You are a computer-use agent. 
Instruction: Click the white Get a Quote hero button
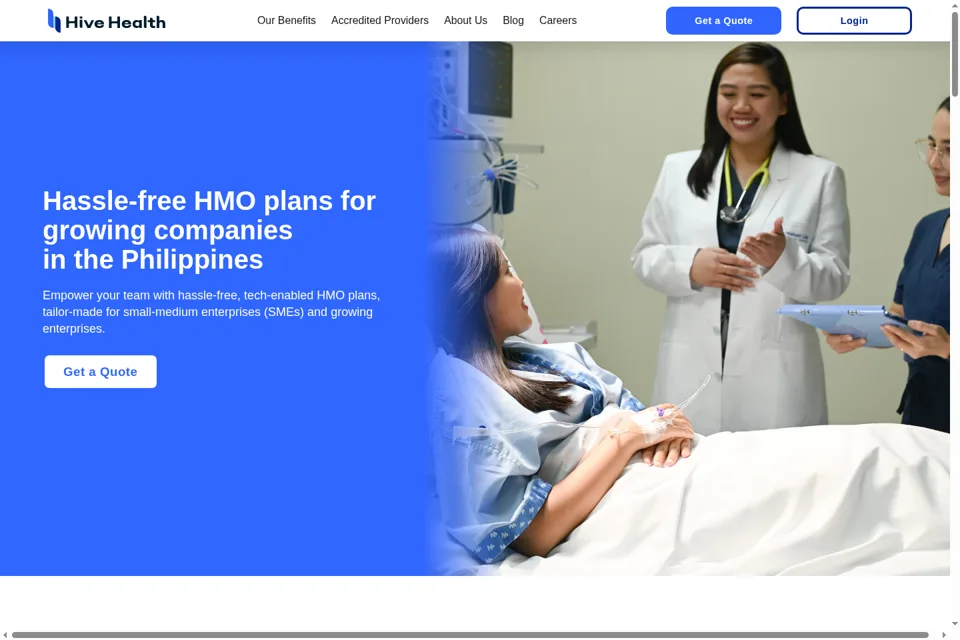pyautogui.click(x=100, y=372)
